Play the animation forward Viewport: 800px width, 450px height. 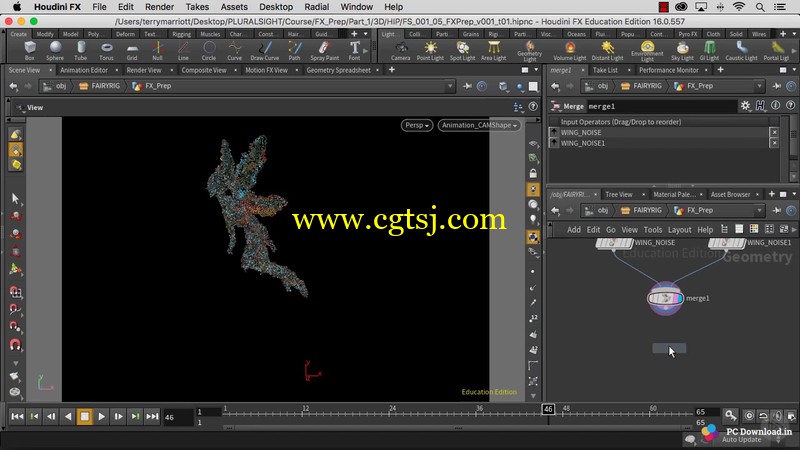click(102, 416)
